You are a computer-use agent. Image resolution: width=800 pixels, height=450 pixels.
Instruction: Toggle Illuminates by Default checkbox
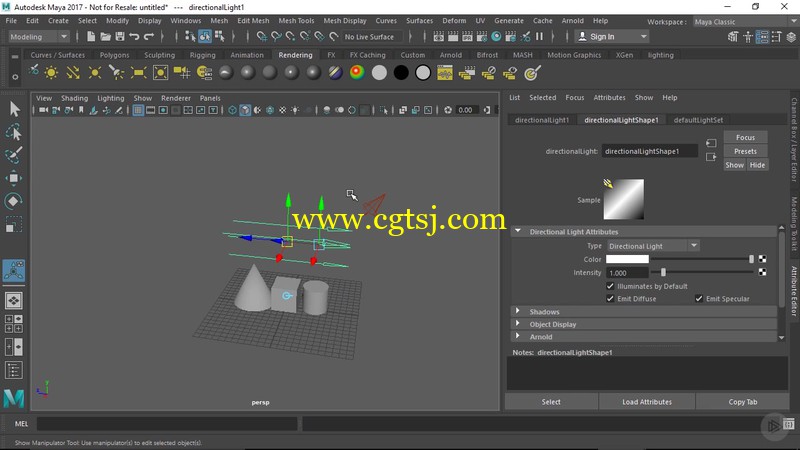[610, 286]
